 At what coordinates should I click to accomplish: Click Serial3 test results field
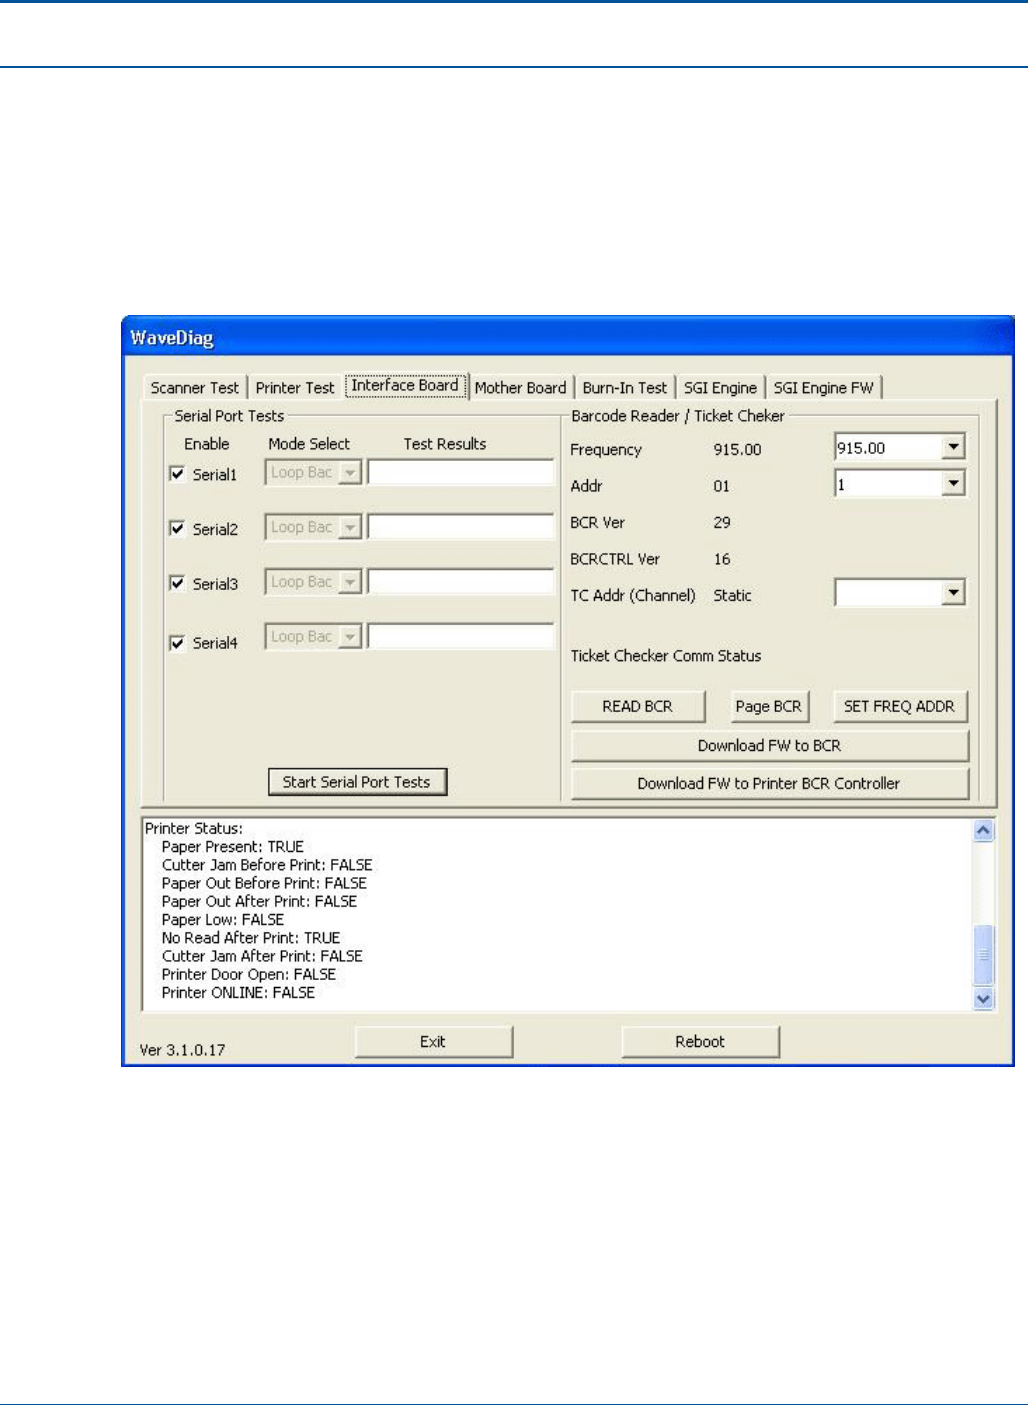461,582
